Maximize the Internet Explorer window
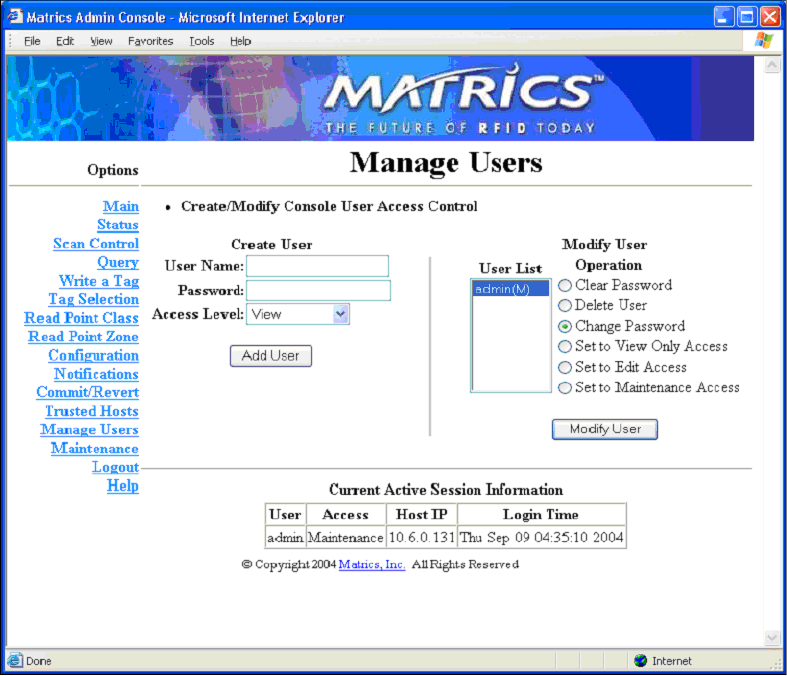 746,17
